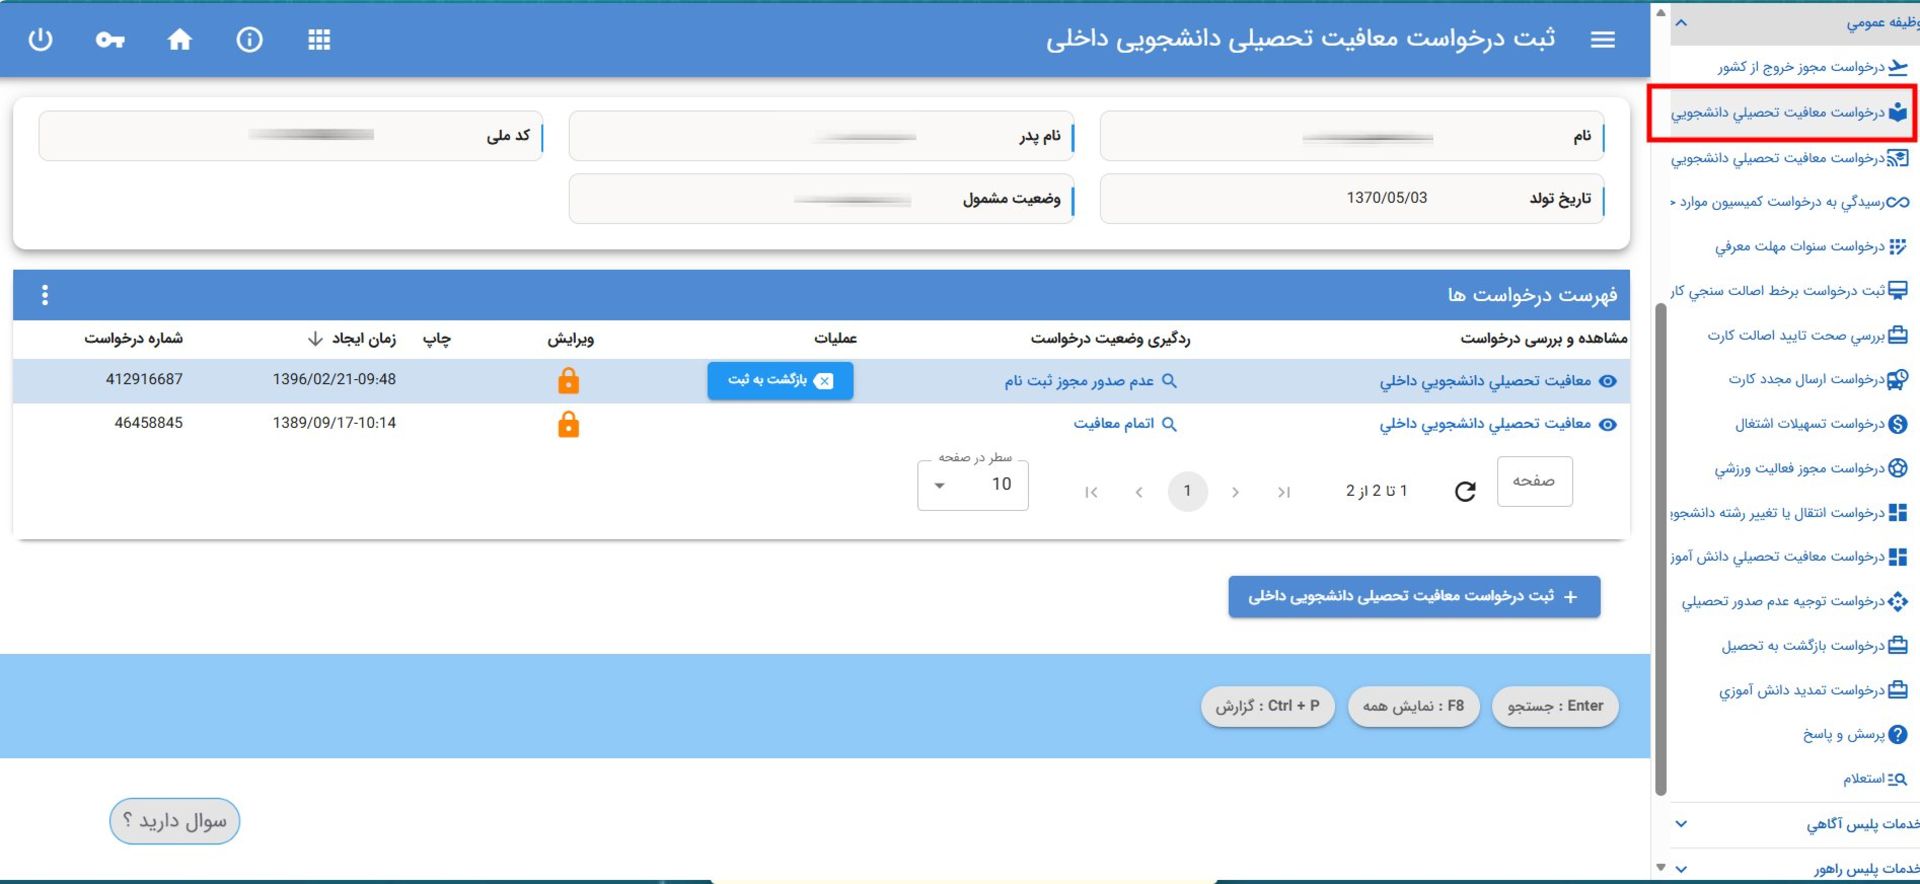Click question mark icon for پرسش و پاسخ
Screen dimensions: 1920x884
point(1898,734)
